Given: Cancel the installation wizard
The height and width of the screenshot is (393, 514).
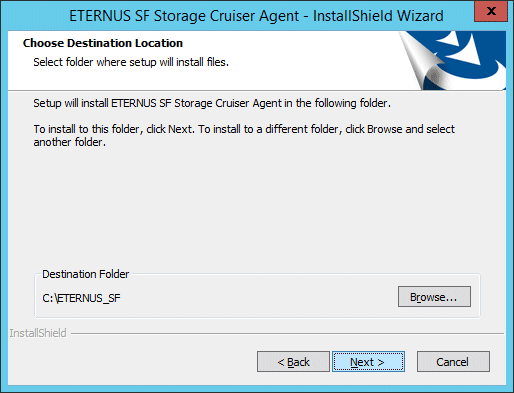Looking at the screenshot, I should [453, 361].
